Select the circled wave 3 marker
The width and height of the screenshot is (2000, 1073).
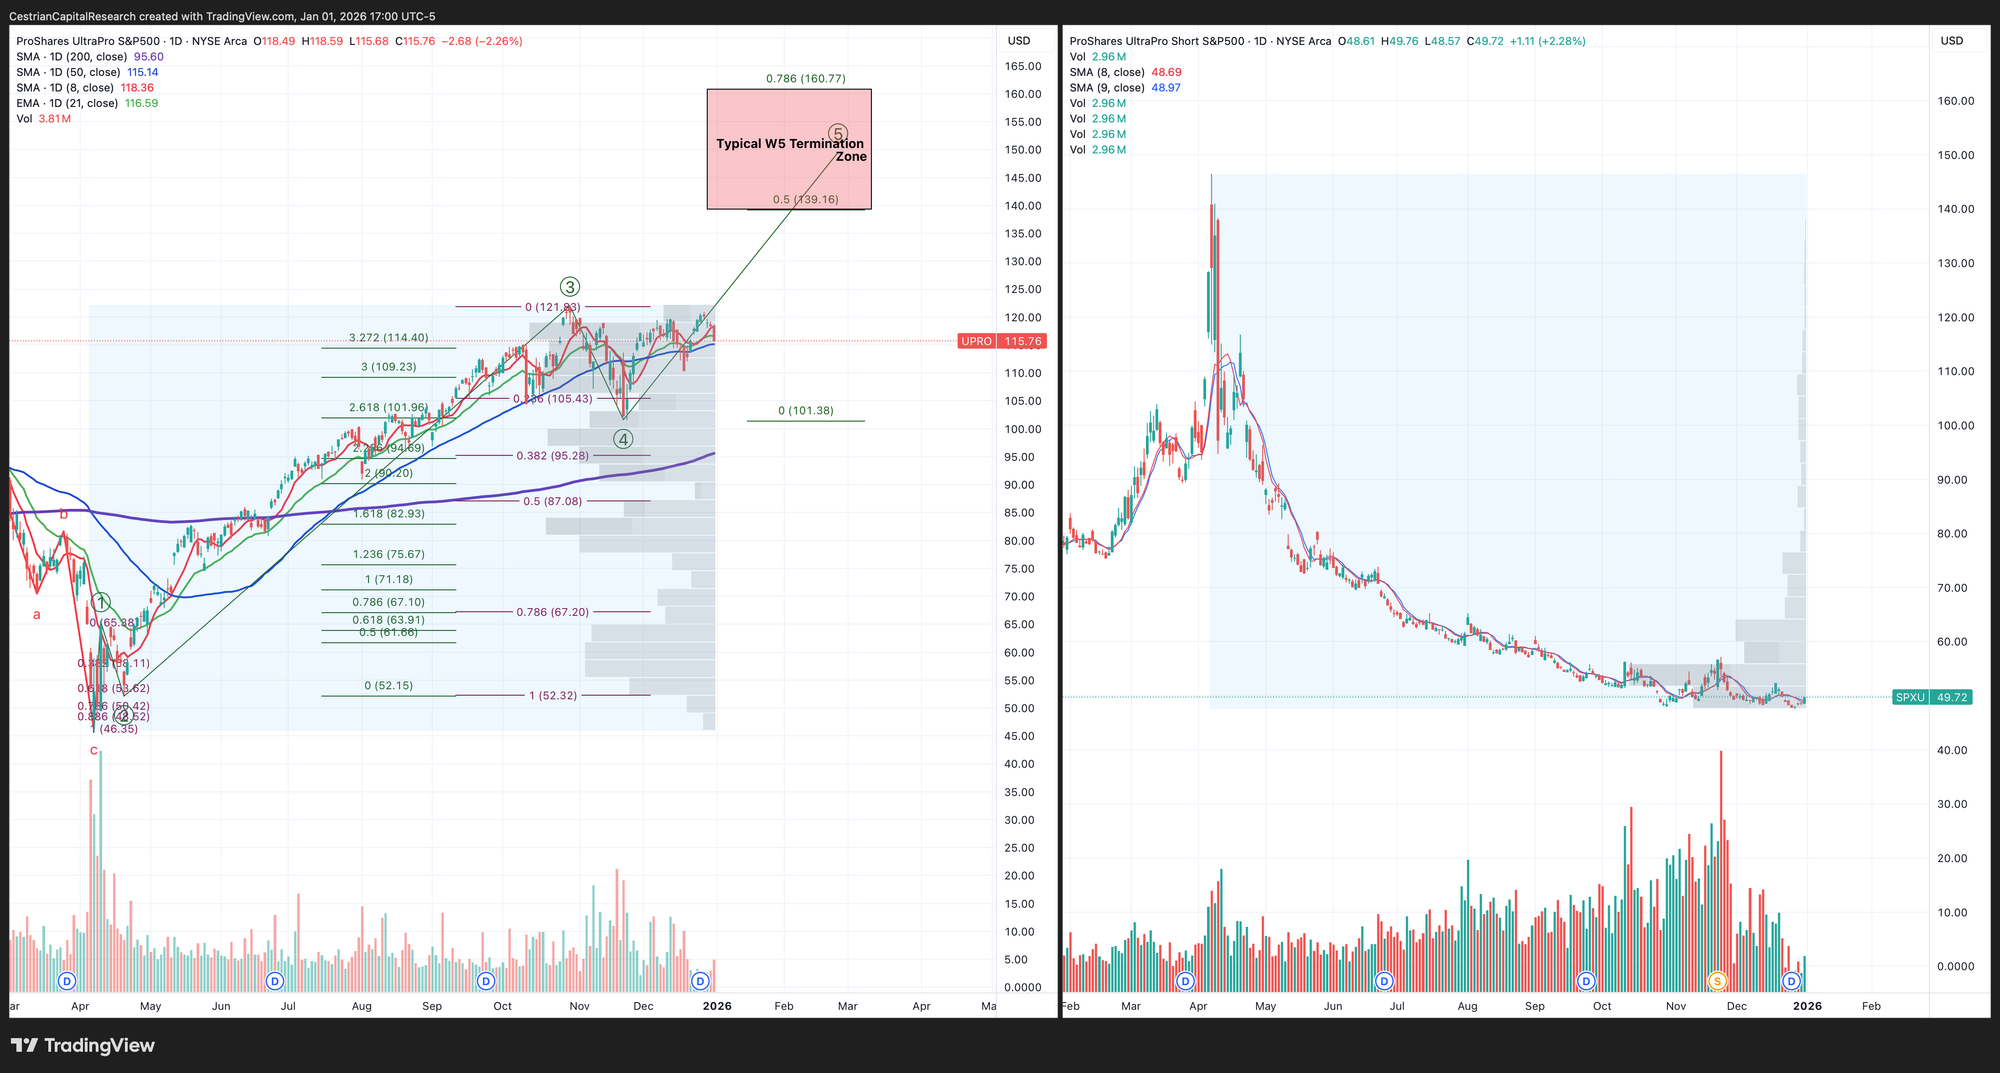[x=570, y=287]
